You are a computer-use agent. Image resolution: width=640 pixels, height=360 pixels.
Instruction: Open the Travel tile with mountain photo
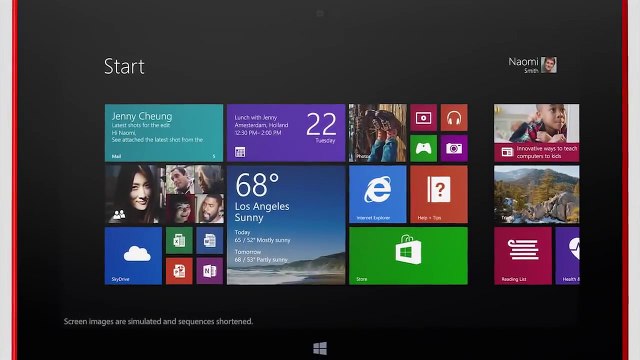click(x=536, y=194)
